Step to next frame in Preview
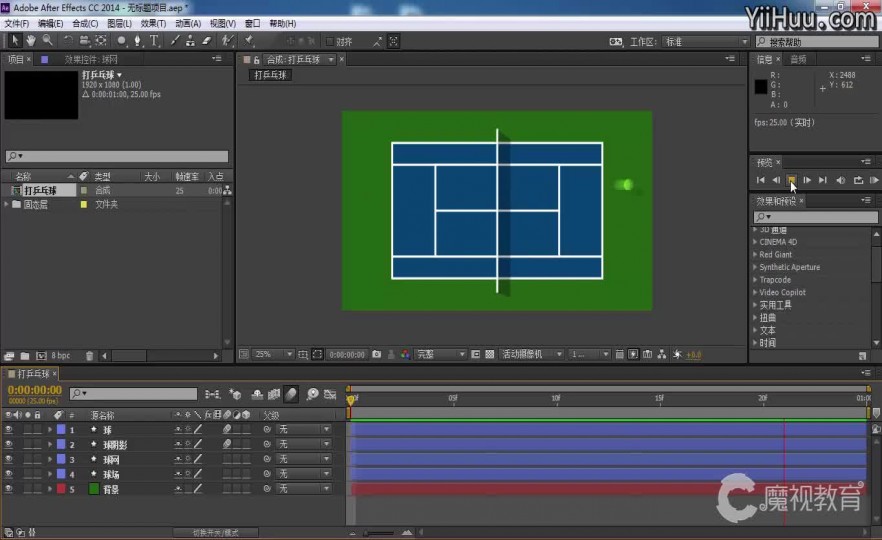The width and height of the screenshot is (882, 540). coord(807,179)
